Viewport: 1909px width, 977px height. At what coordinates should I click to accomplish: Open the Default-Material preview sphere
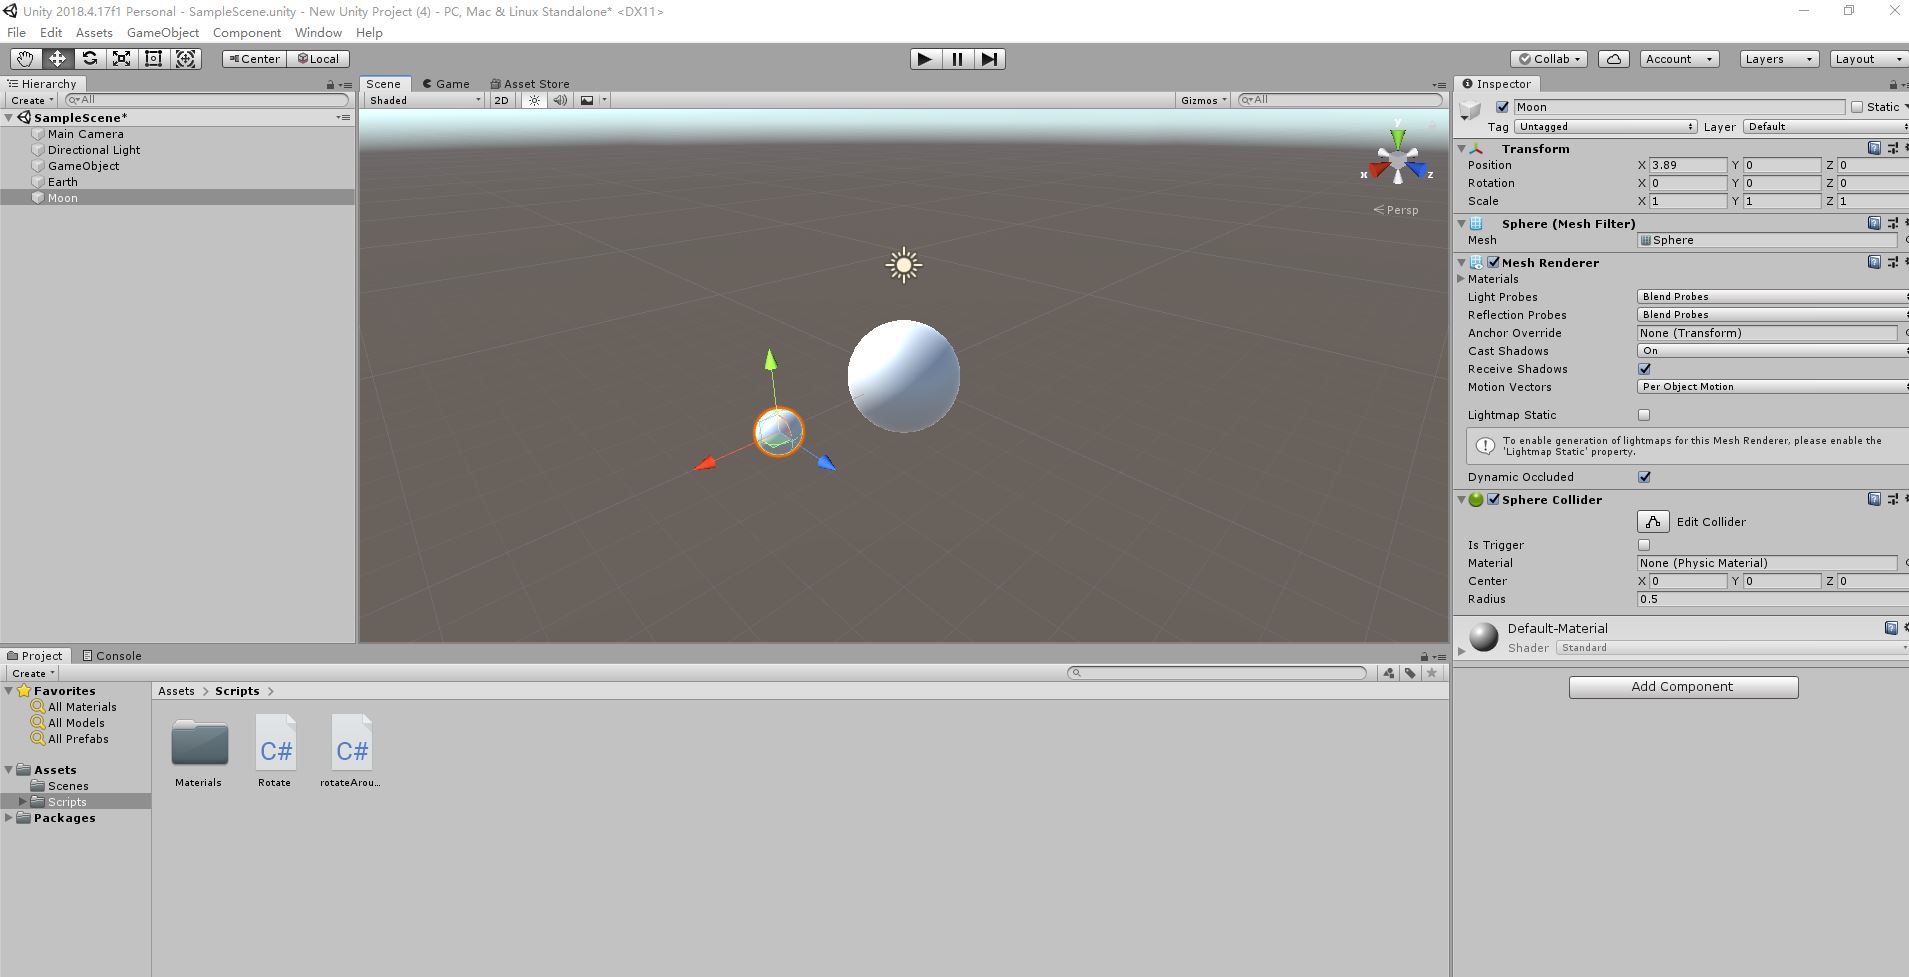pyautogui.click(x=1484, y=636)
